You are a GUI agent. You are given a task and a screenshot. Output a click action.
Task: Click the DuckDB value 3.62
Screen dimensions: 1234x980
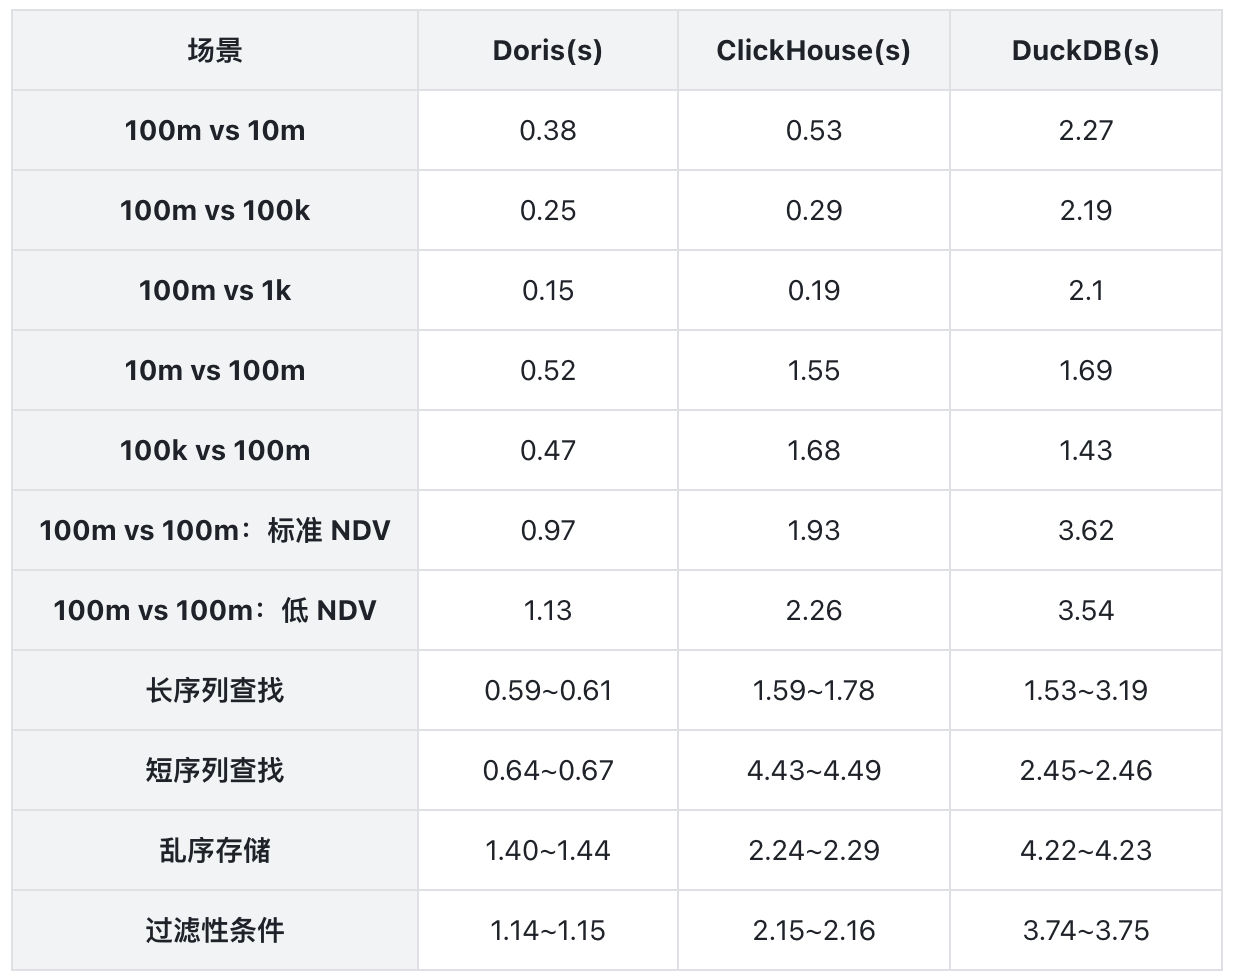1086,530
